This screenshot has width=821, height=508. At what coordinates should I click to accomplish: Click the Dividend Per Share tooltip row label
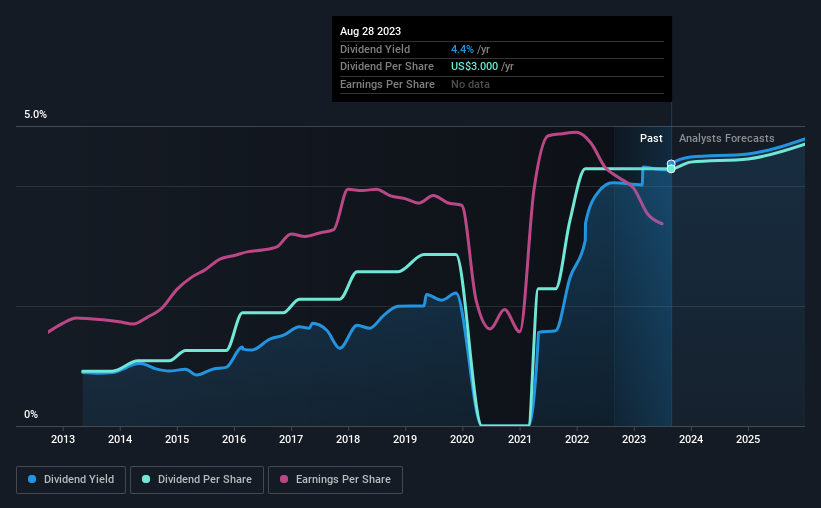tap(387, 67)
